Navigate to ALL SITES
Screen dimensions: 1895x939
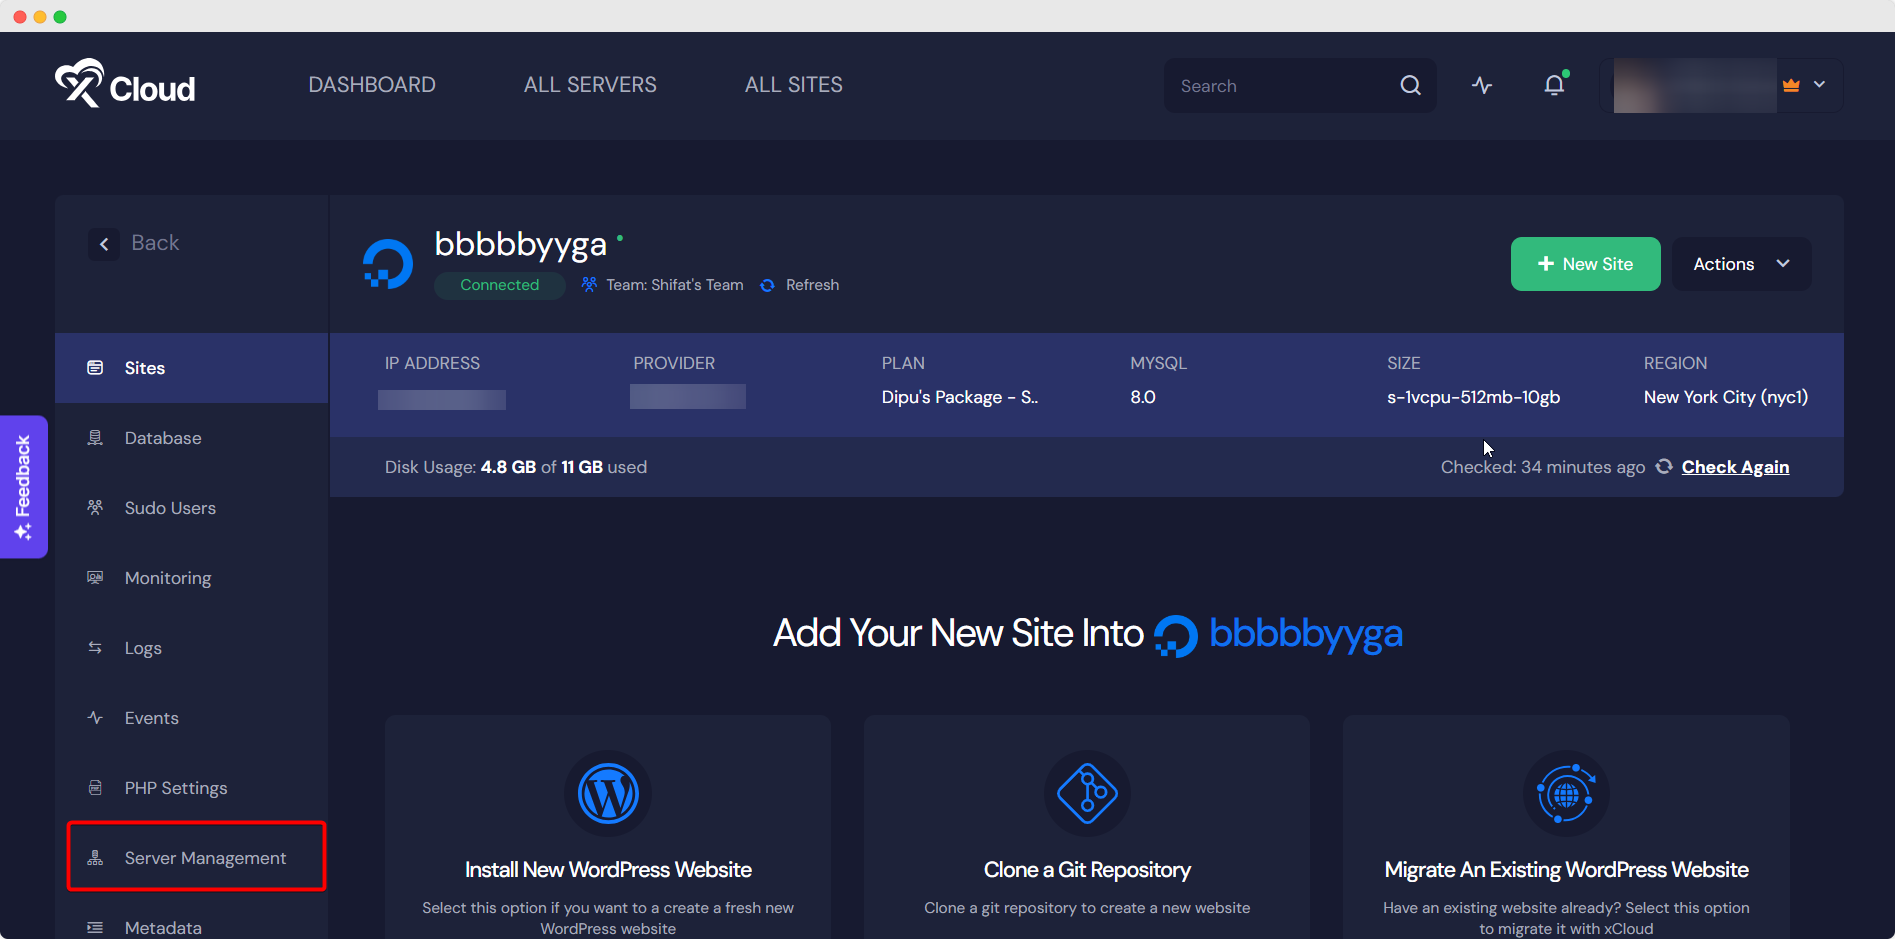pyautogui.click(x=793, y=85)
